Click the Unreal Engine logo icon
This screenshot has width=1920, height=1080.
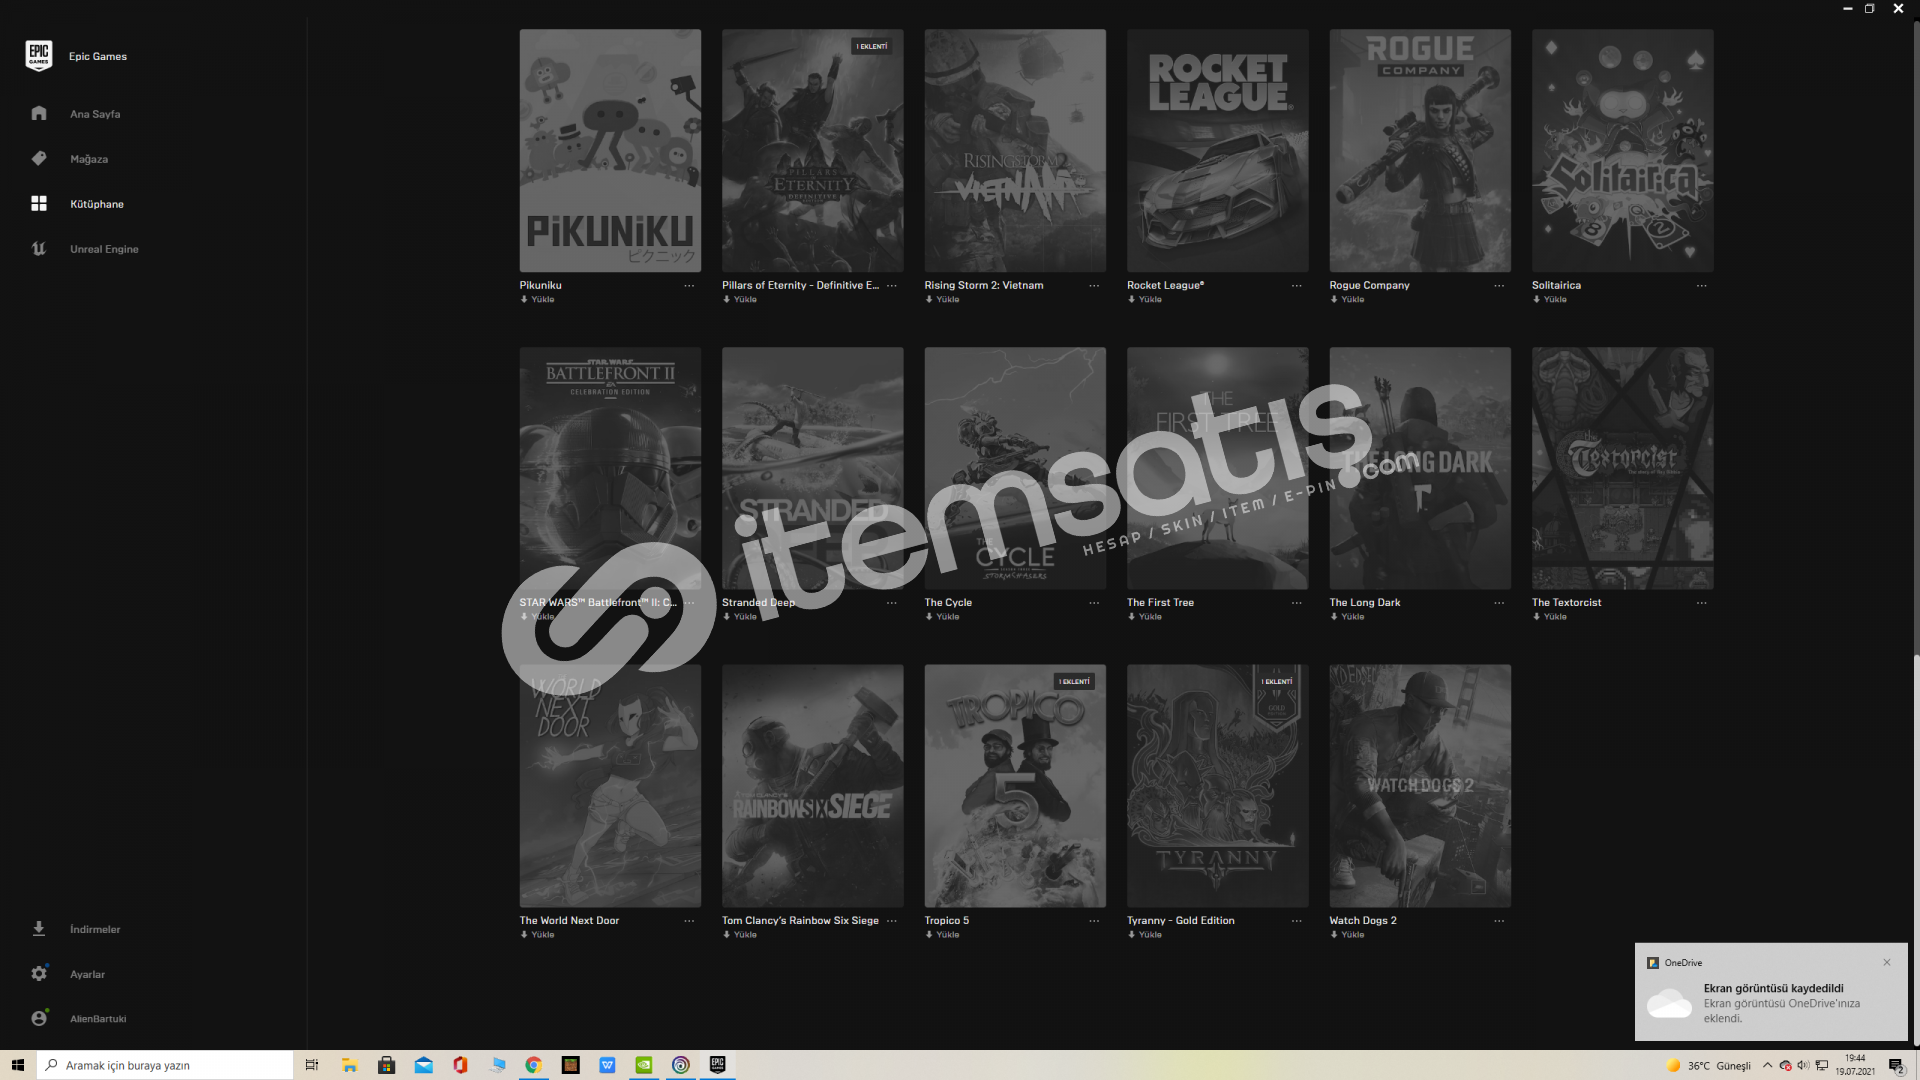[x=39, y=249]
